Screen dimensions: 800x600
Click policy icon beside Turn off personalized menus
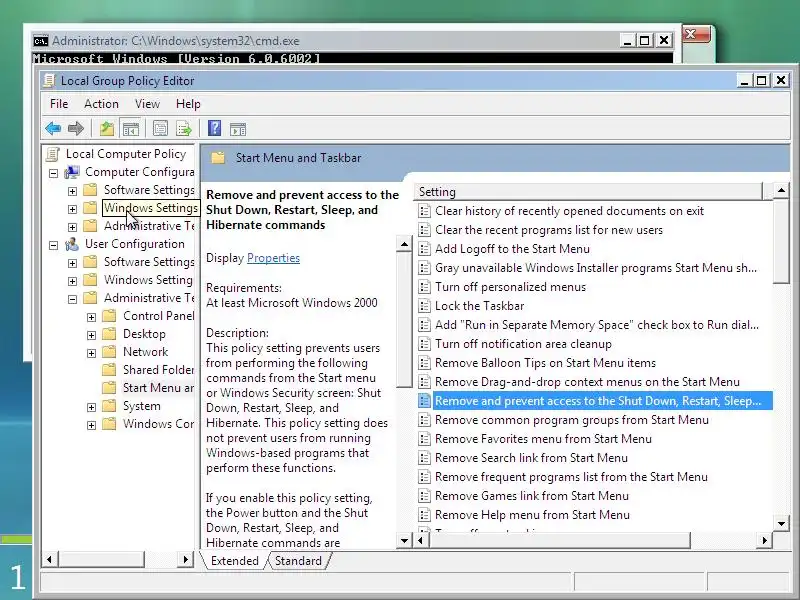(424, 287)
